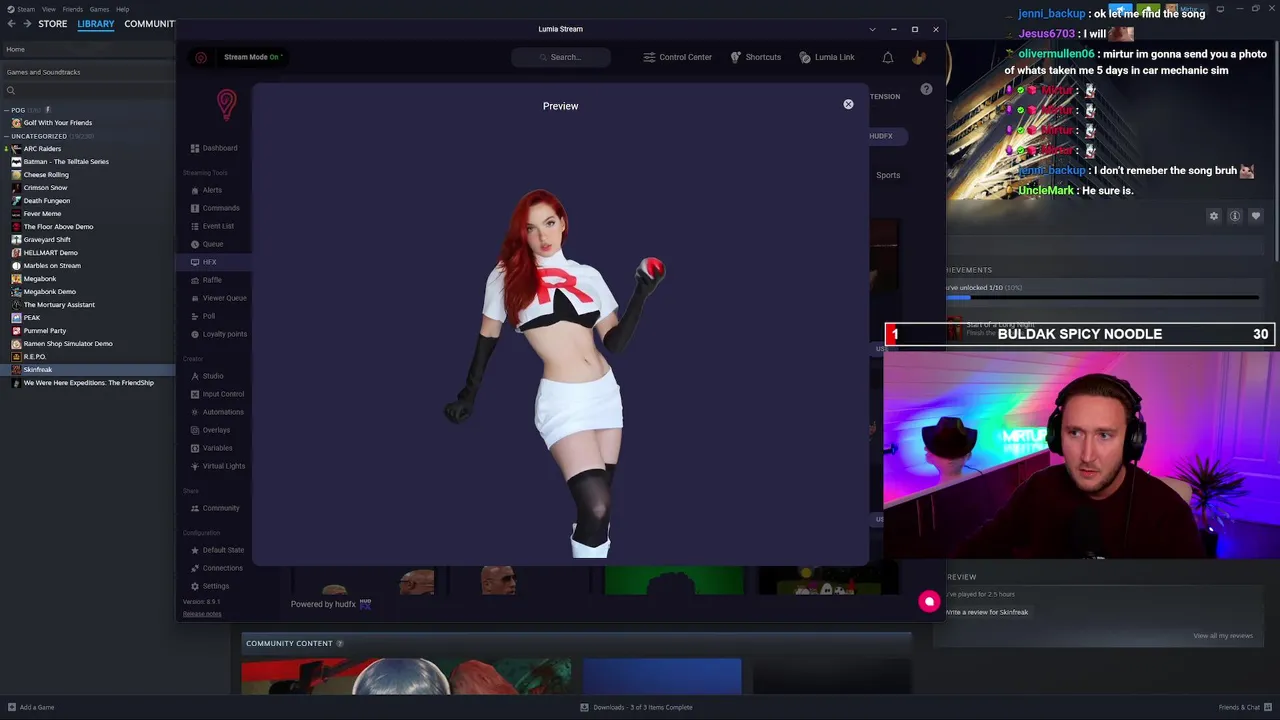The height and width of the screenshot is (720, 1280).
Task: Open Lumia Link from the top bar
Action: click(x=826, y=57)
